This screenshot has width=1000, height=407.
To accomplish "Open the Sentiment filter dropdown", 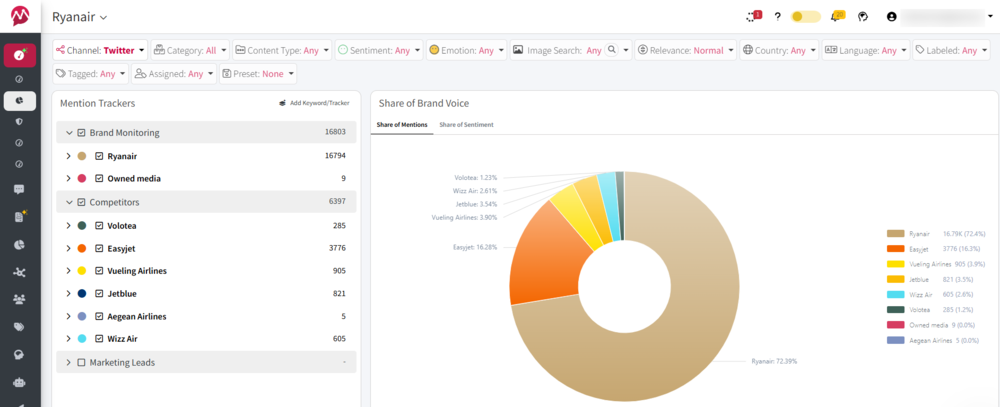I will tap(379, 50).
